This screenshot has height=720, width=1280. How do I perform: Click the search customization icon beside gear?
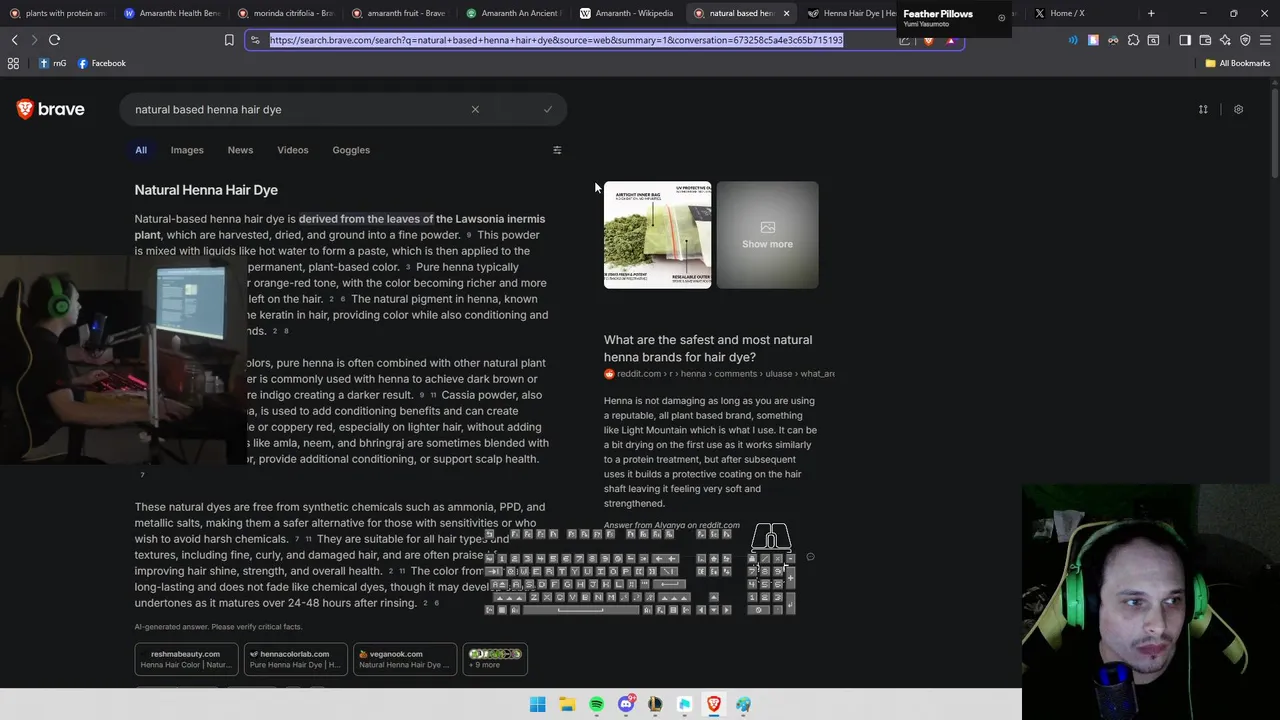(x=1203, y=109)
